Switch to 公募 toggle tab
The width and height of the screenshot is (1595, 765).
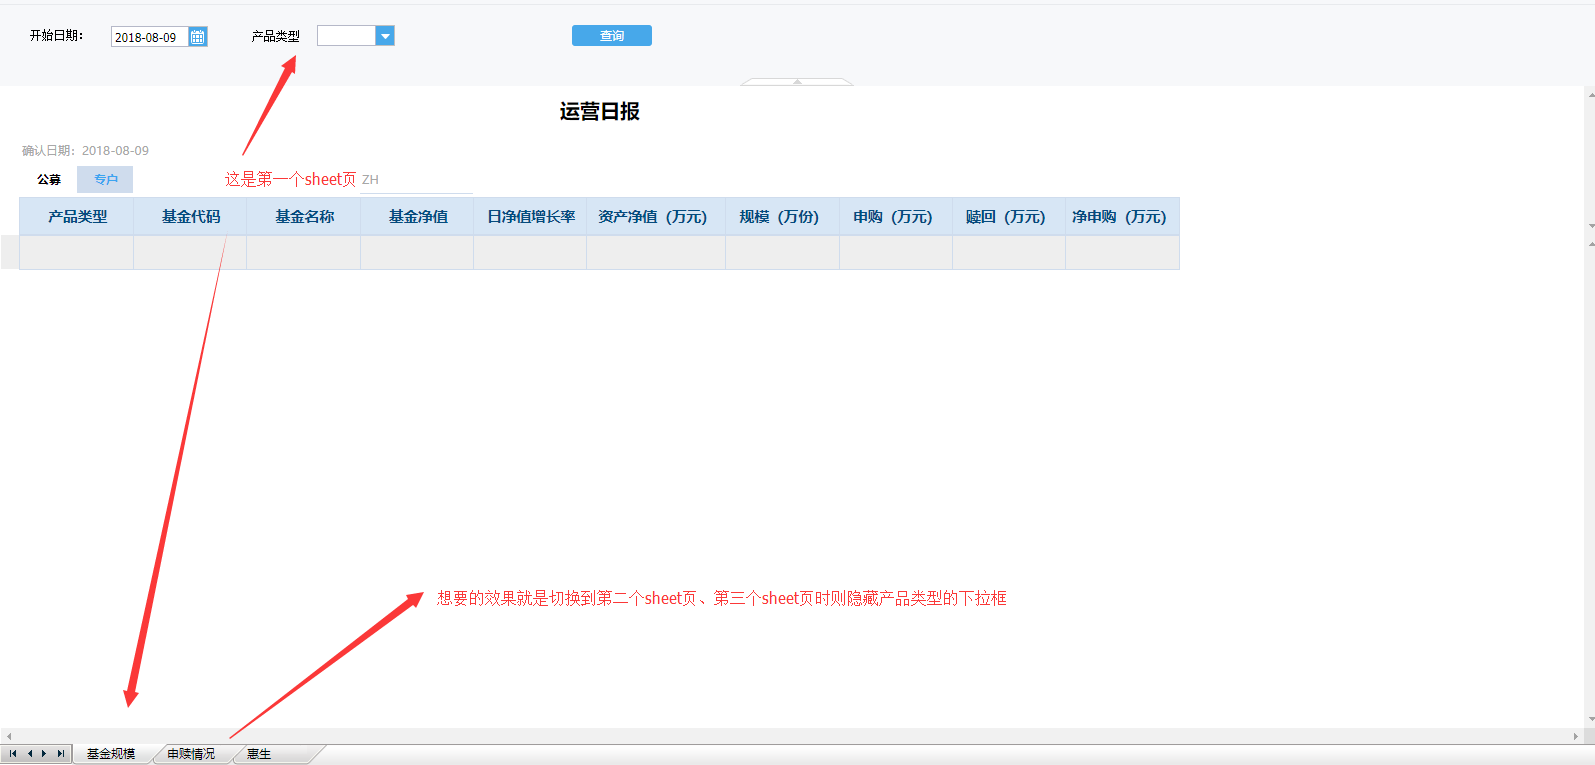click(49, 180)
